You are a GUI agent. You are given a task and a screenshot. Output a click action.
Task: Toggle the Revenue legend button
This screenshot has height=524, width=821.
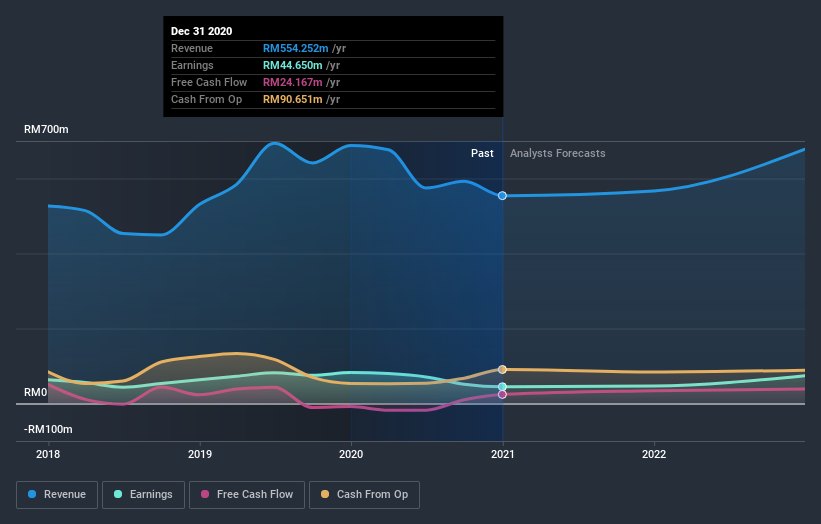pos(57,495)
